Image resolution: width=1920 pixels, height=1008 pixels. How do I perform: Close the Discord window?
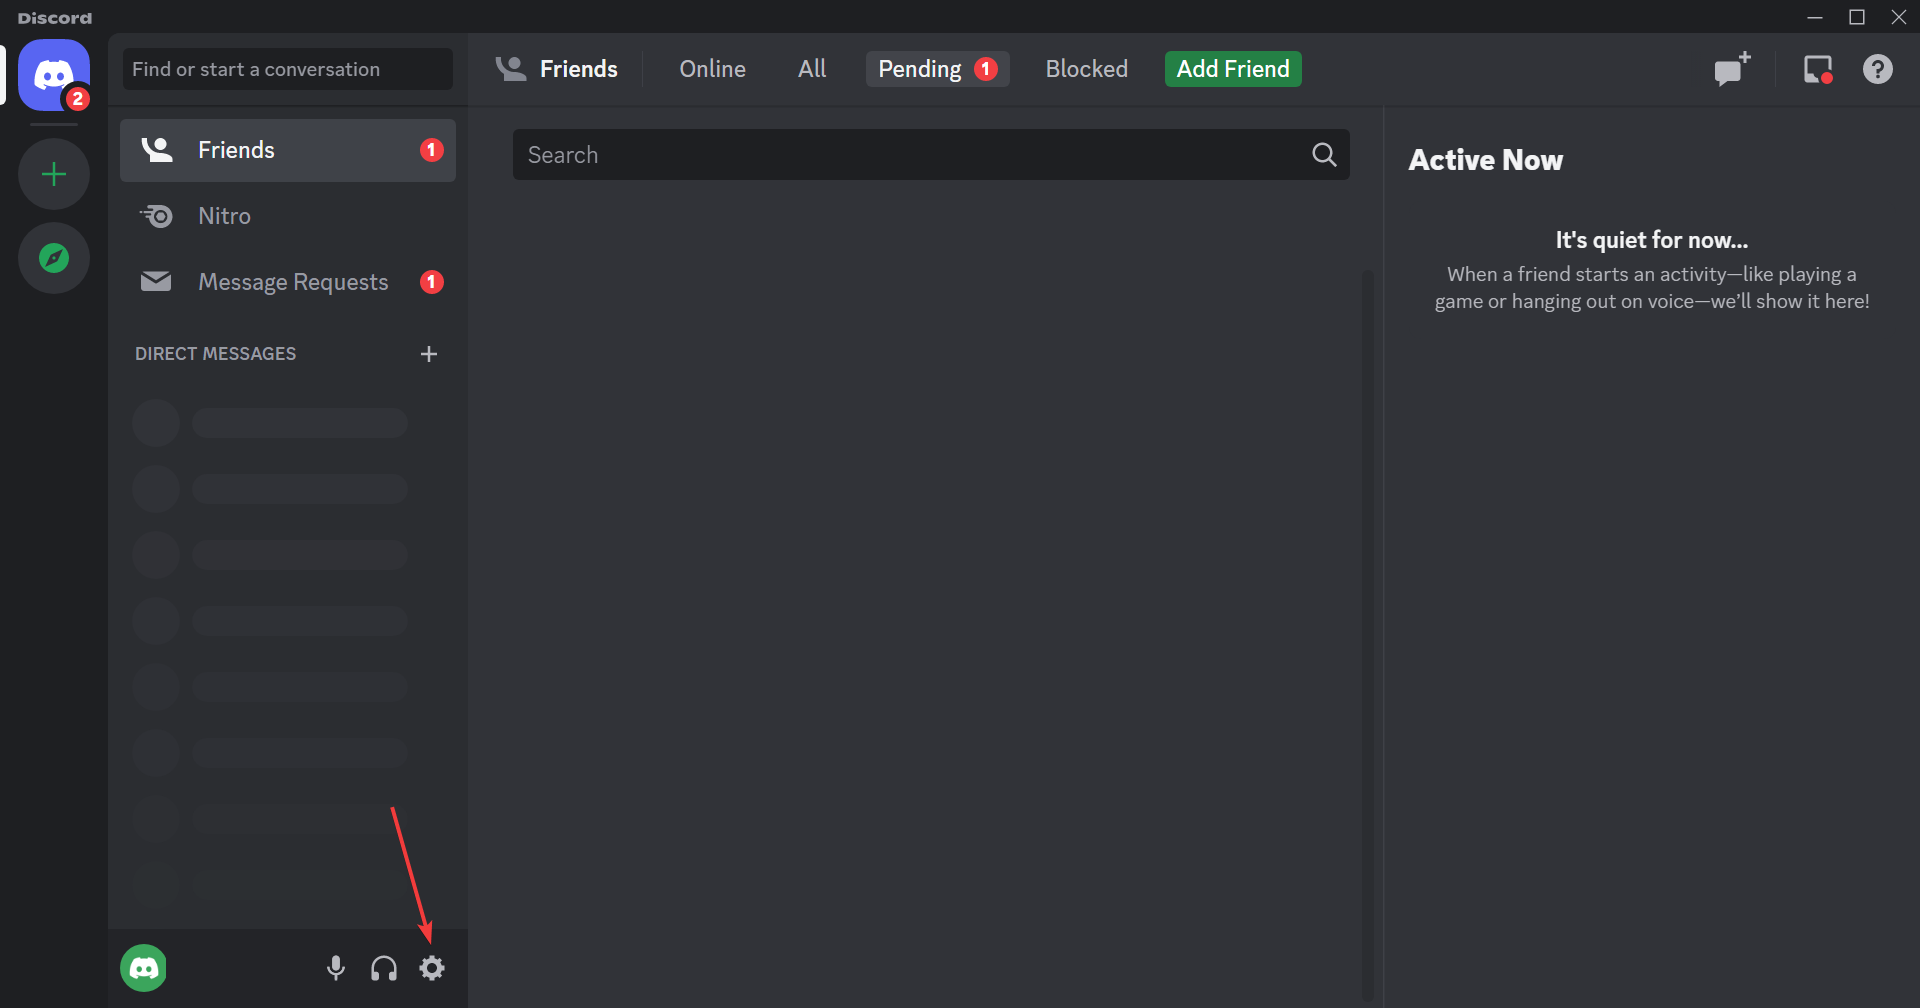tap(1899, 17)
